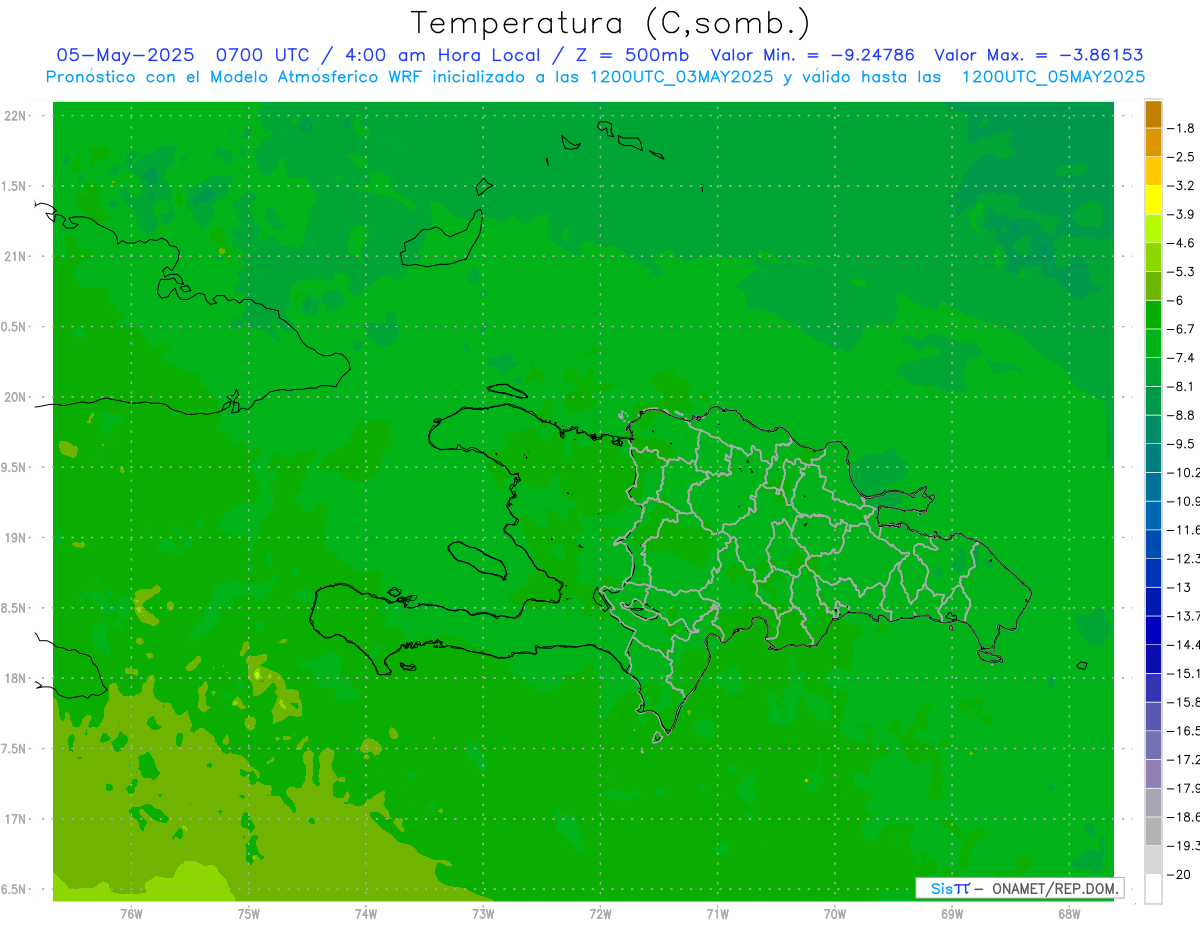Viewport: 1200px width, 927px height.
Task: Click the '70W' longitude label
Action: point(834,914)
